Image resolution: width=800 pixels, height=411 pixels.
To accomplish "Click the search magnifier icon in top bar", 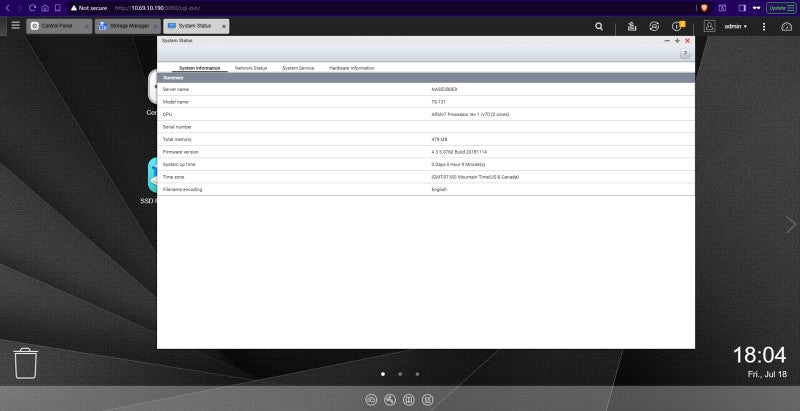I will tap(599, 27).
